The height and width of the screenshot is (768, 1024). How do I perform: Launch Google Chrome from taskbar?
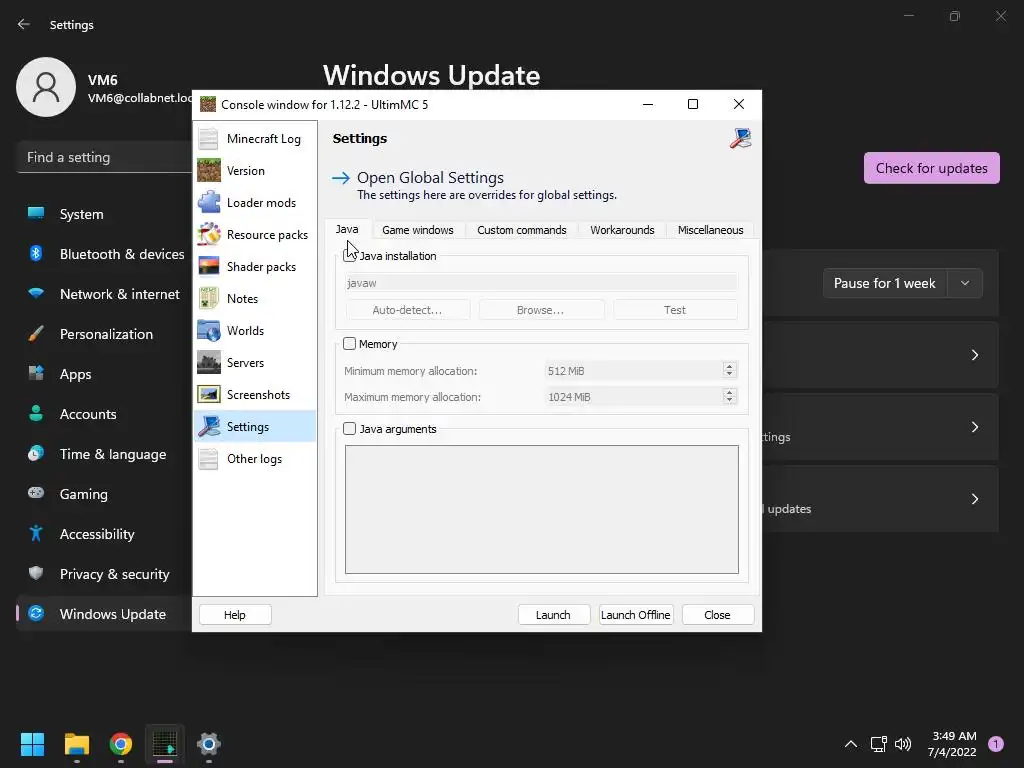pyautogui.click(x=121, y=744)
